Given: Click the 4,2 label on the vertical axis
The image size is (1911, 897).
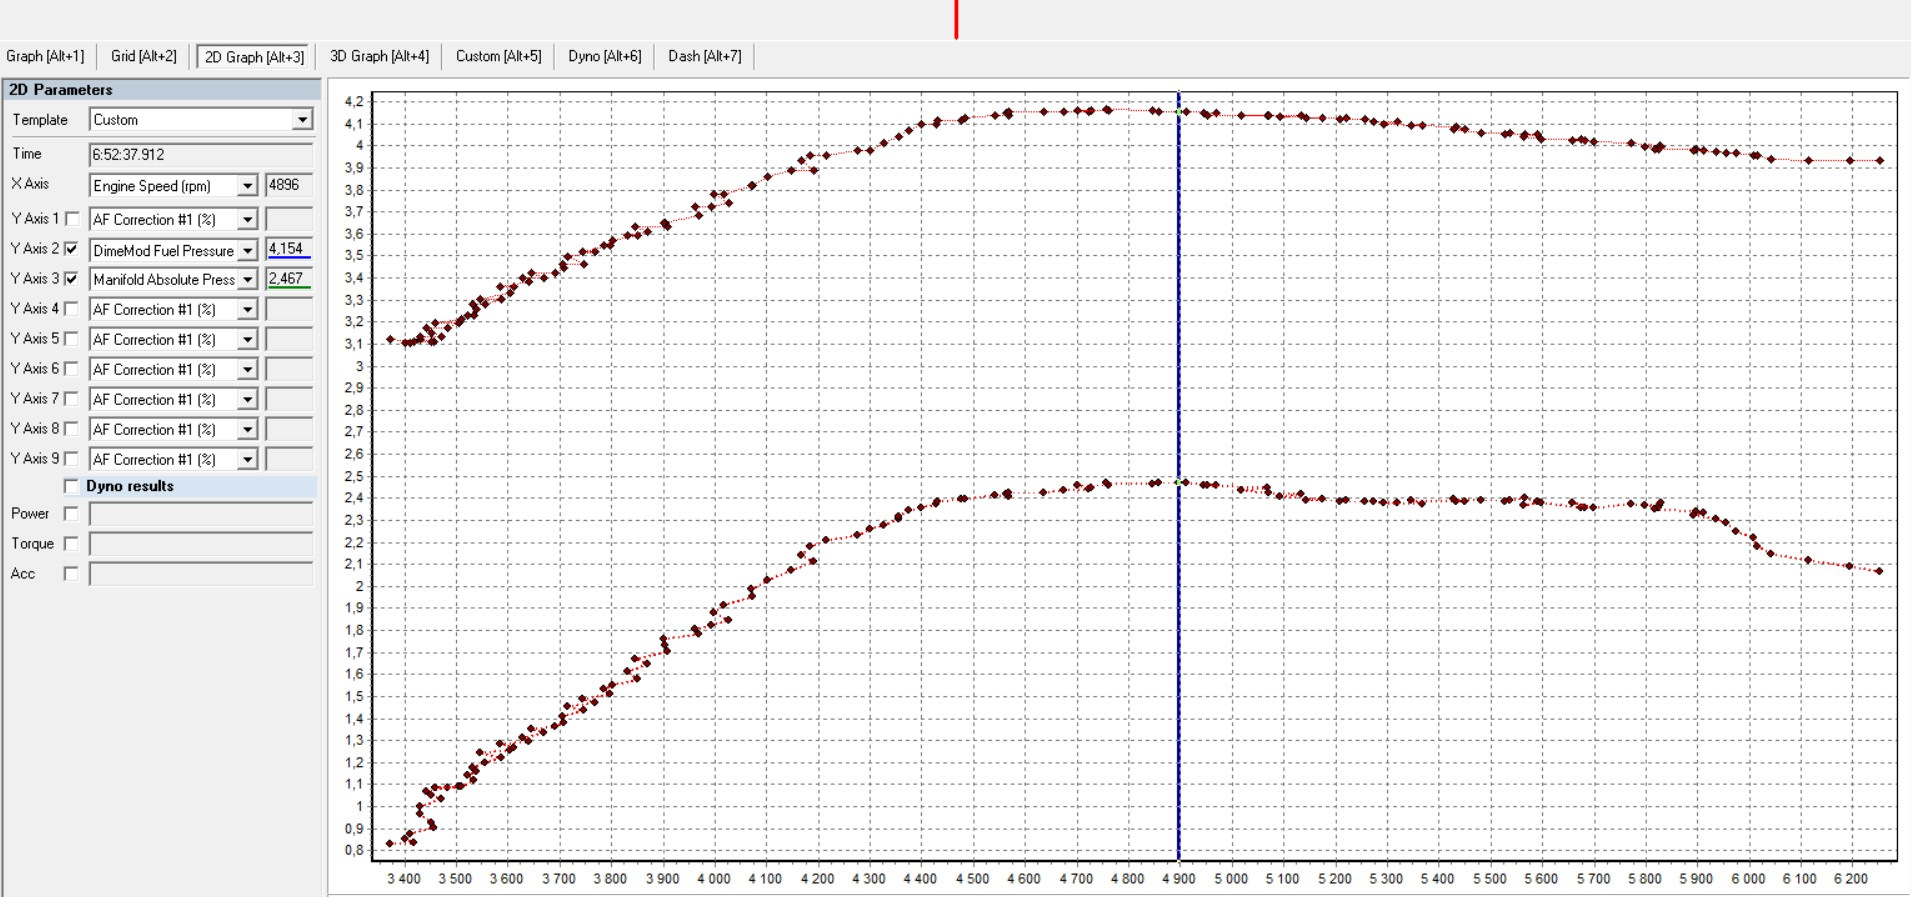Looking at the screenshot, I should [354, 101].
